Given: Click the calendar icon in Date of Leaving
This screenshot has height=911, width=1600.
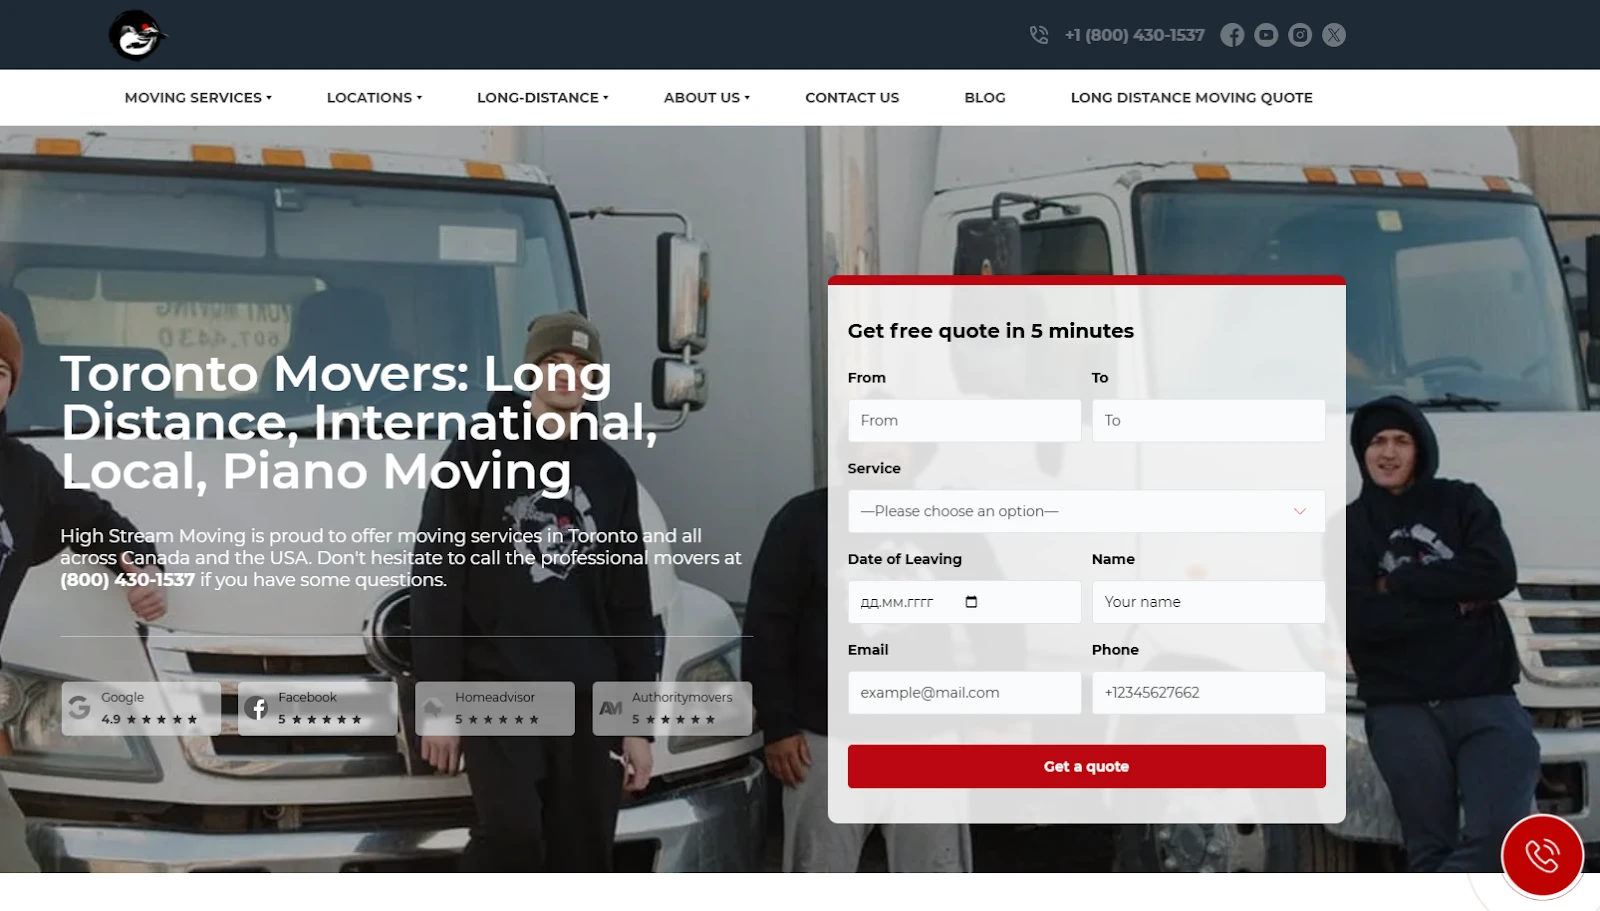Looking at the screenshot, I should coord(971,602).
